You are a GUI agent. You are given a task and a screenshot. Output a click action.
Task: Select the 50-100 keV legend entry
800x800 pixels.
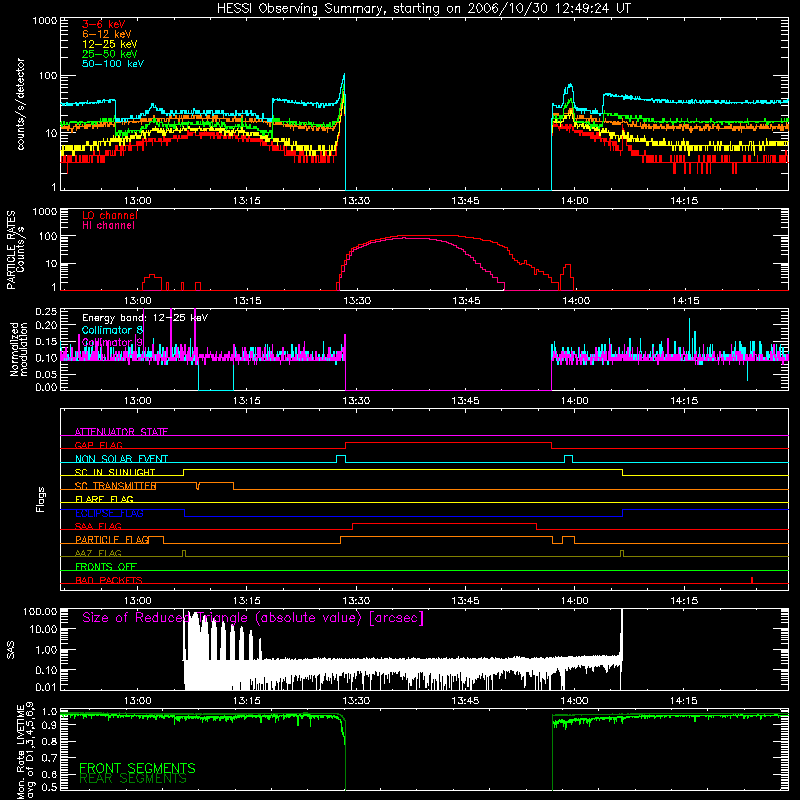pyautogui.click(x=113, y=64)
